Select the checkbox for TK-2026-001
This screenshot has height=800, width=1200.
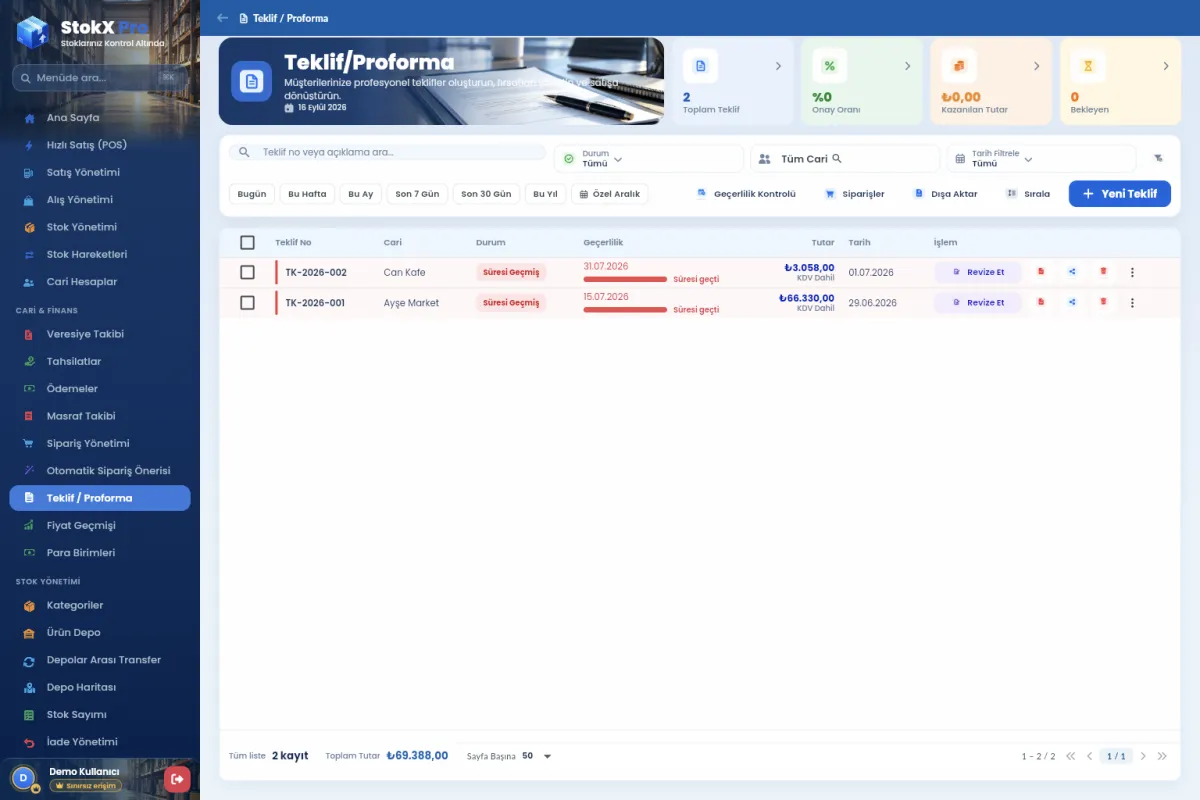247,302
